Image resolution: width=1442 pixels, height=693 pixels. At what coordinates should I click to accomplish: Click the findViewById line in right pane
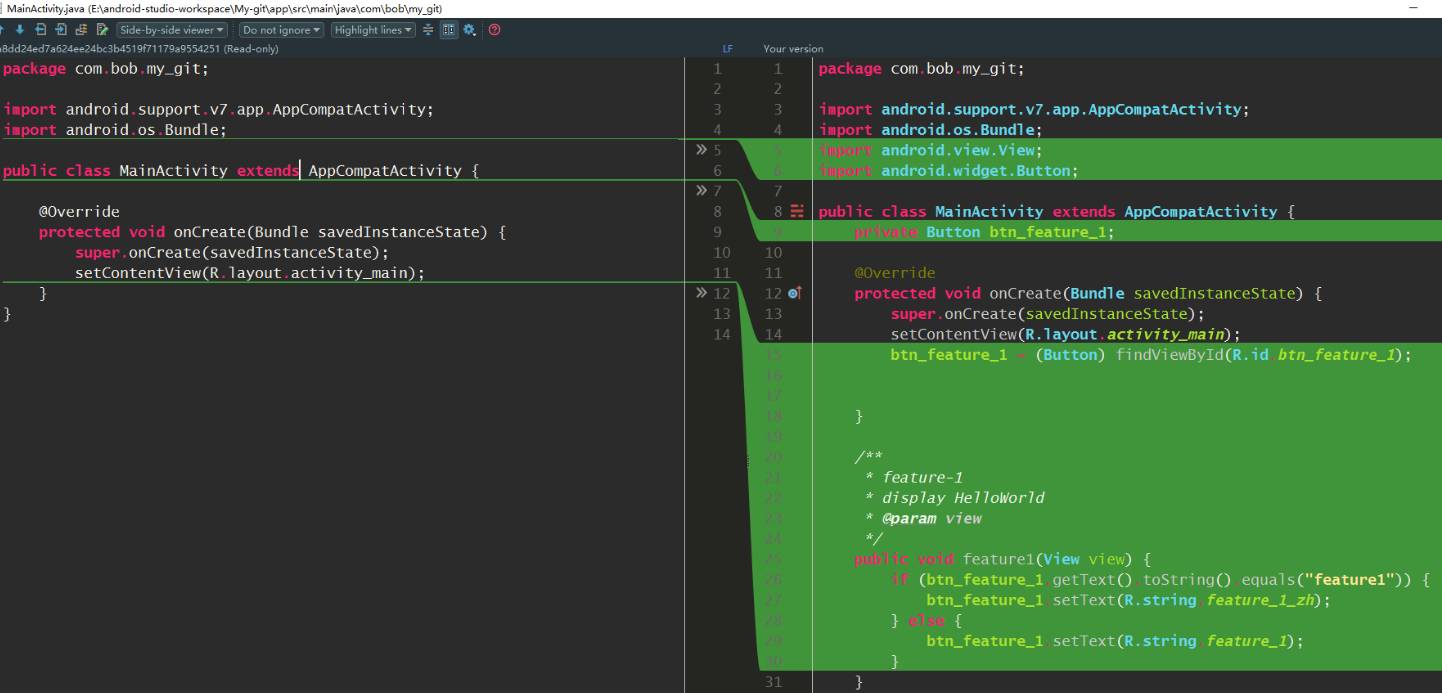[1151, 355]
